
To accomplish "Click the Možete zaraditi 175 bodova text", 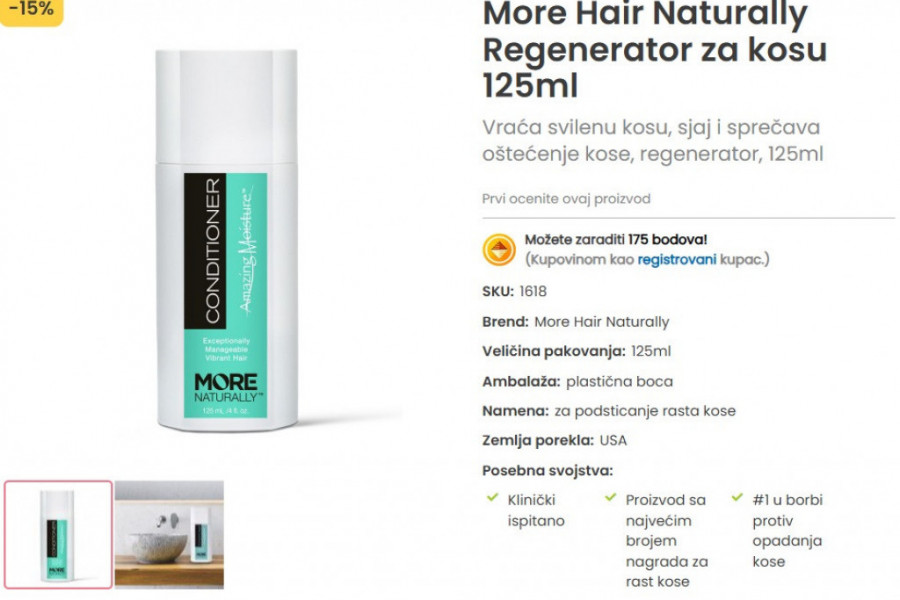I will pyautogui.click(x=616, y=239).
